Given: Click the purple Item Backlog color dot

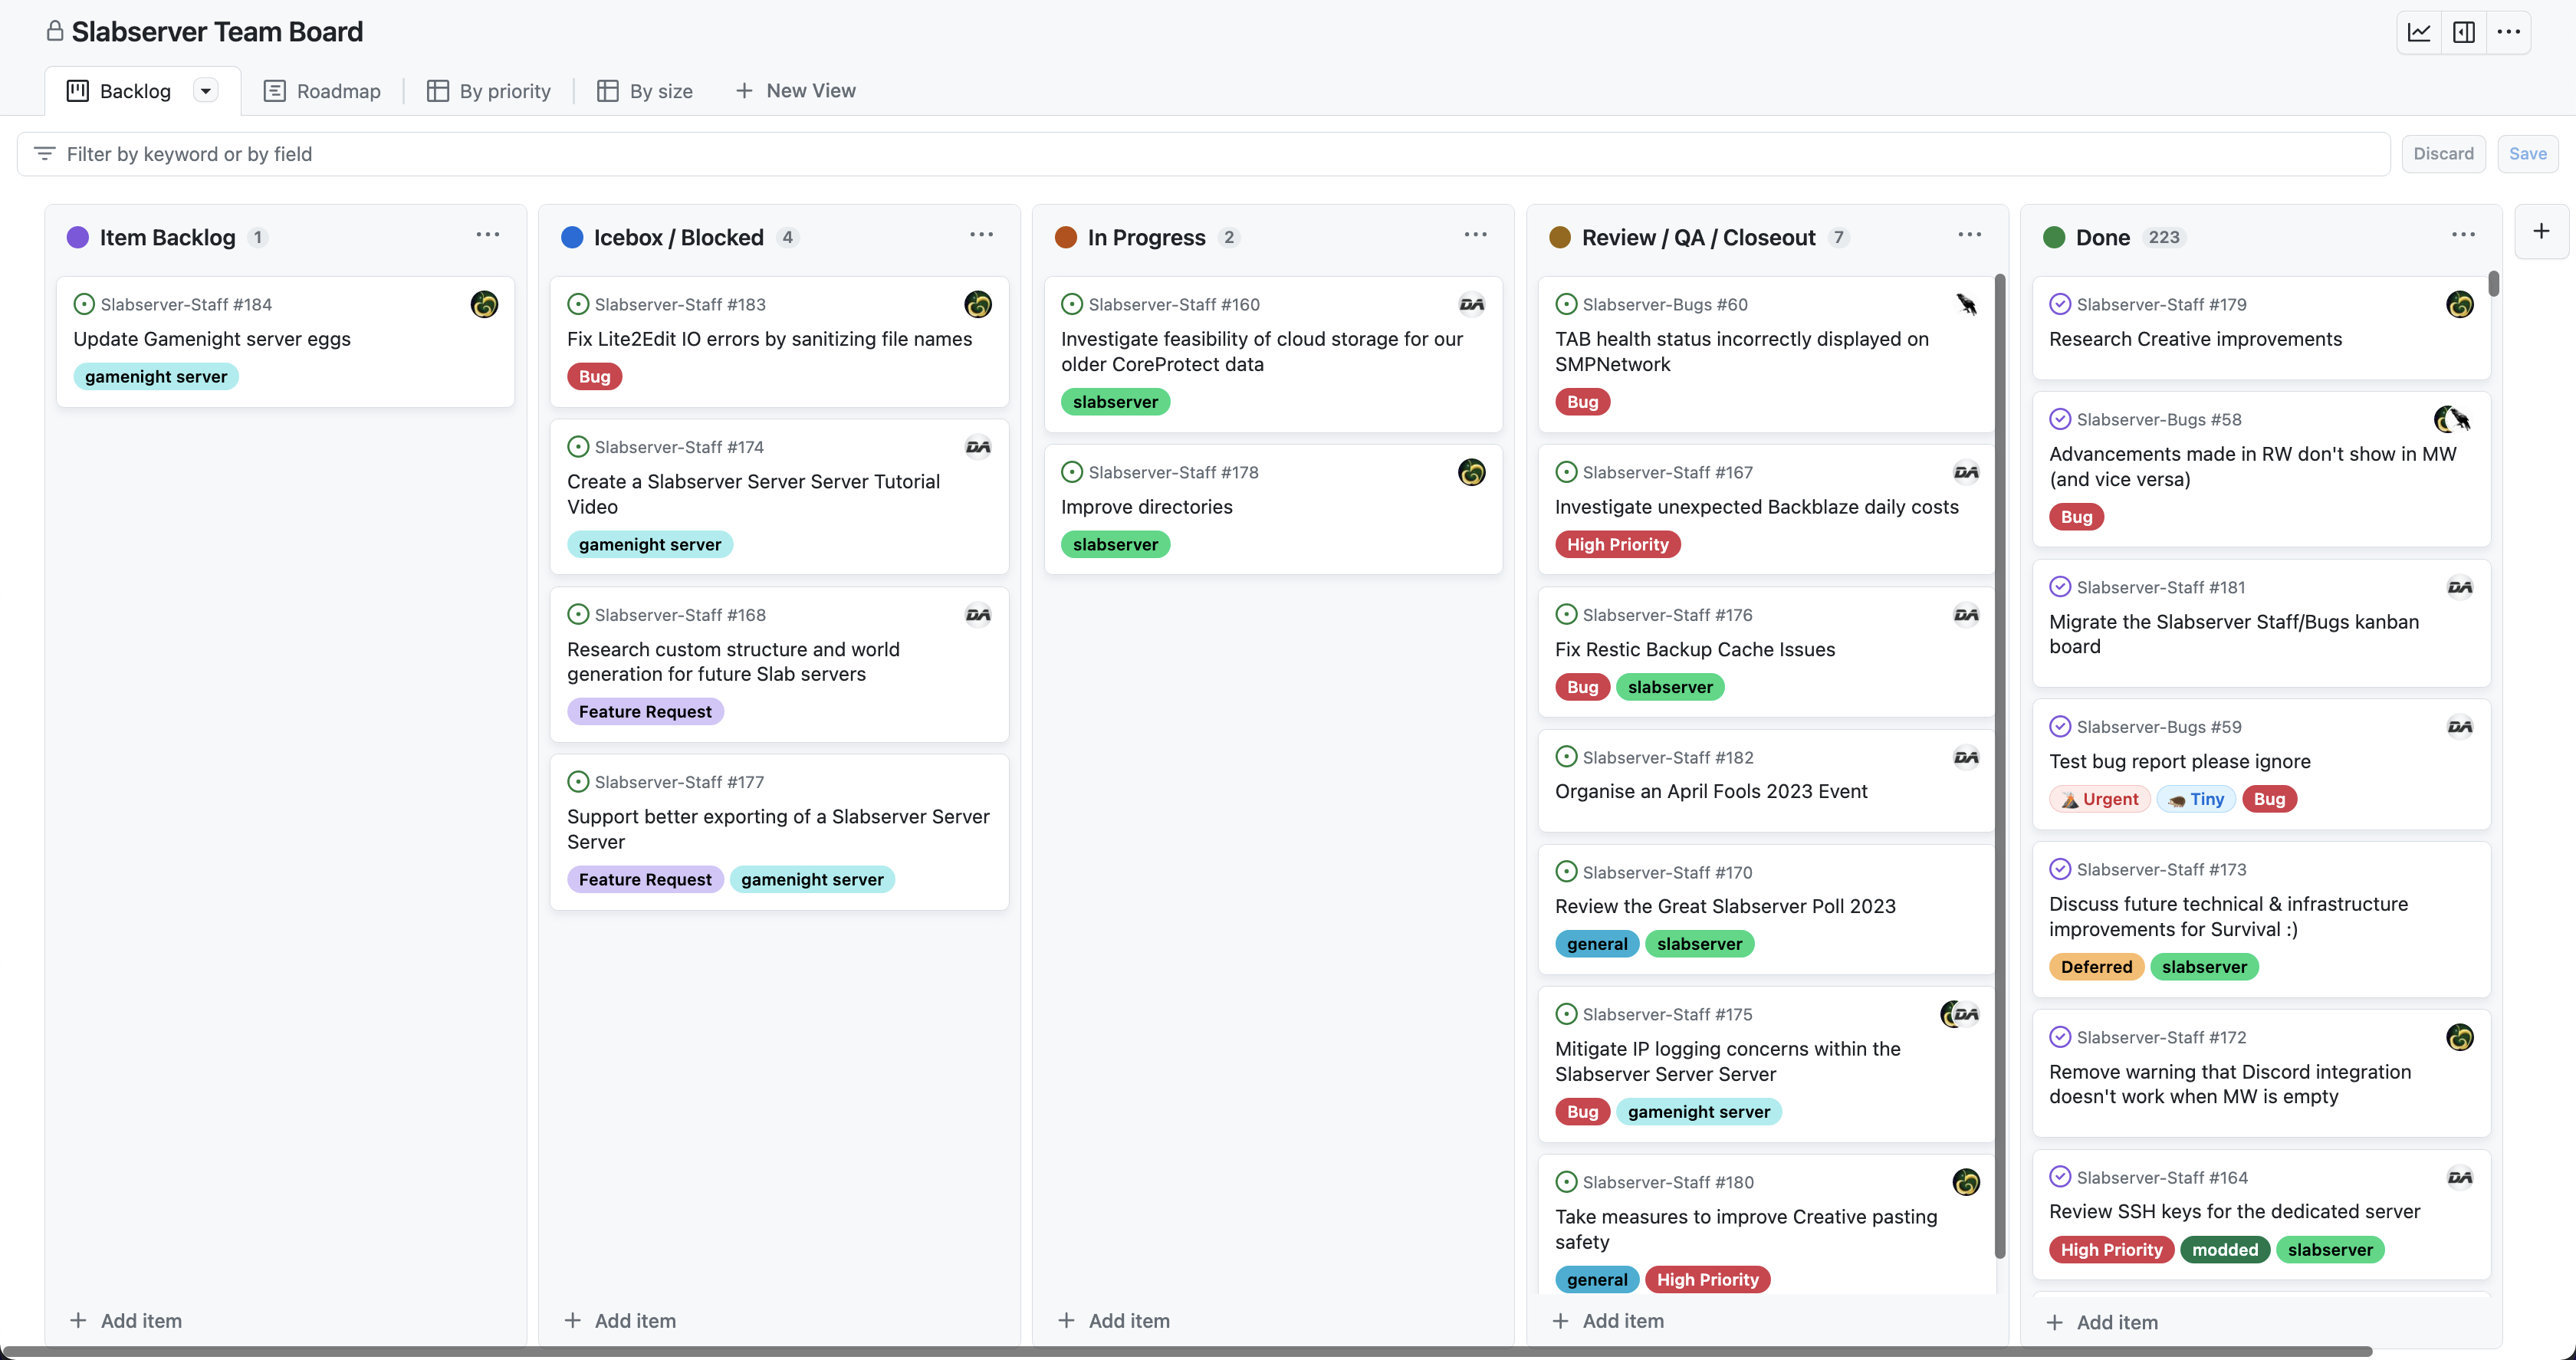Looking at the screenshot, I should 78,238.
